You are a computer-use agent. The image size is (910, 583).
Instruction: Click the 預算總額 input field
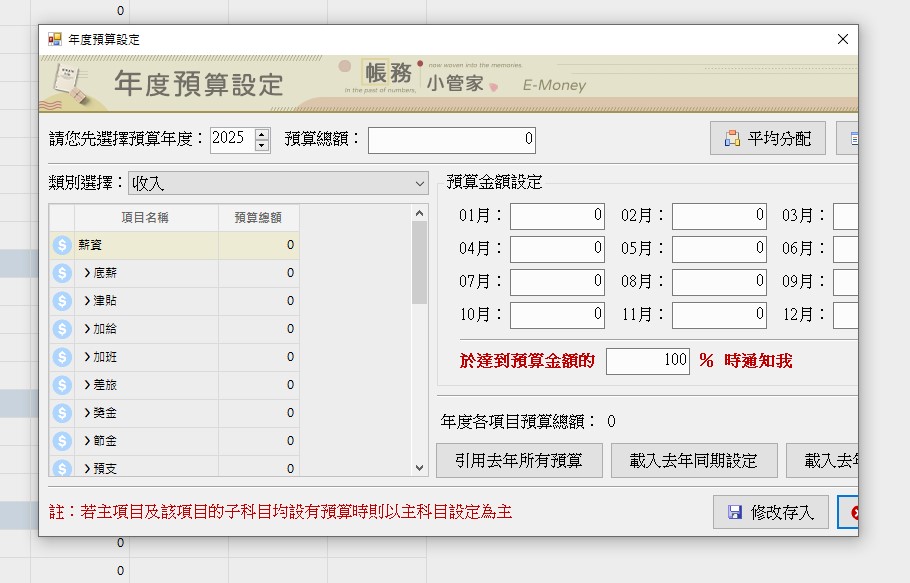[452, 140]
